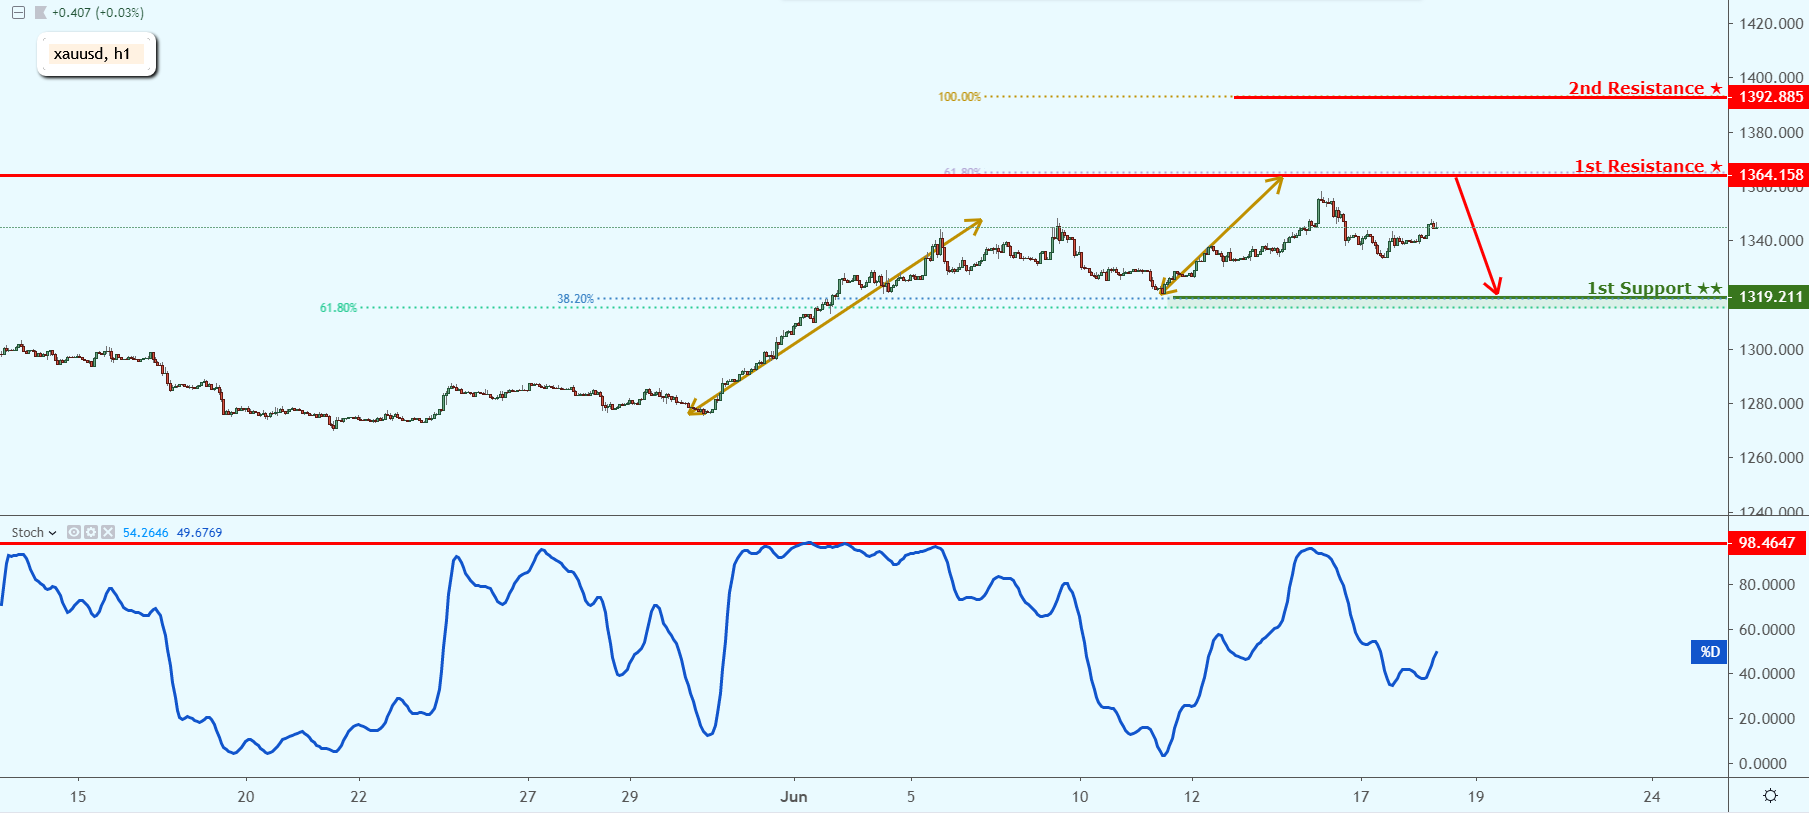This screenshot has width=1809, height=813.
Task: Click Stoch %D value 49.6769
Action: coord(199,533)
